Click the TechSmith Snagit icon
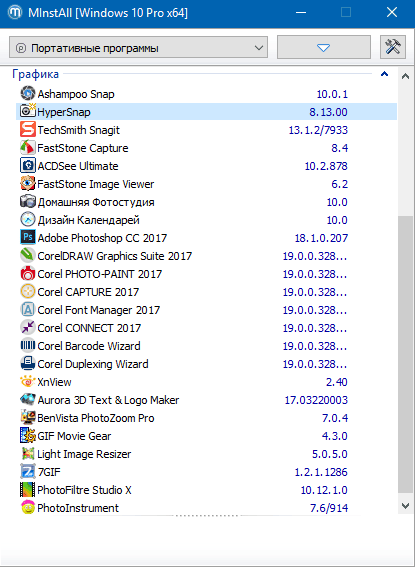 click(27, 129)
